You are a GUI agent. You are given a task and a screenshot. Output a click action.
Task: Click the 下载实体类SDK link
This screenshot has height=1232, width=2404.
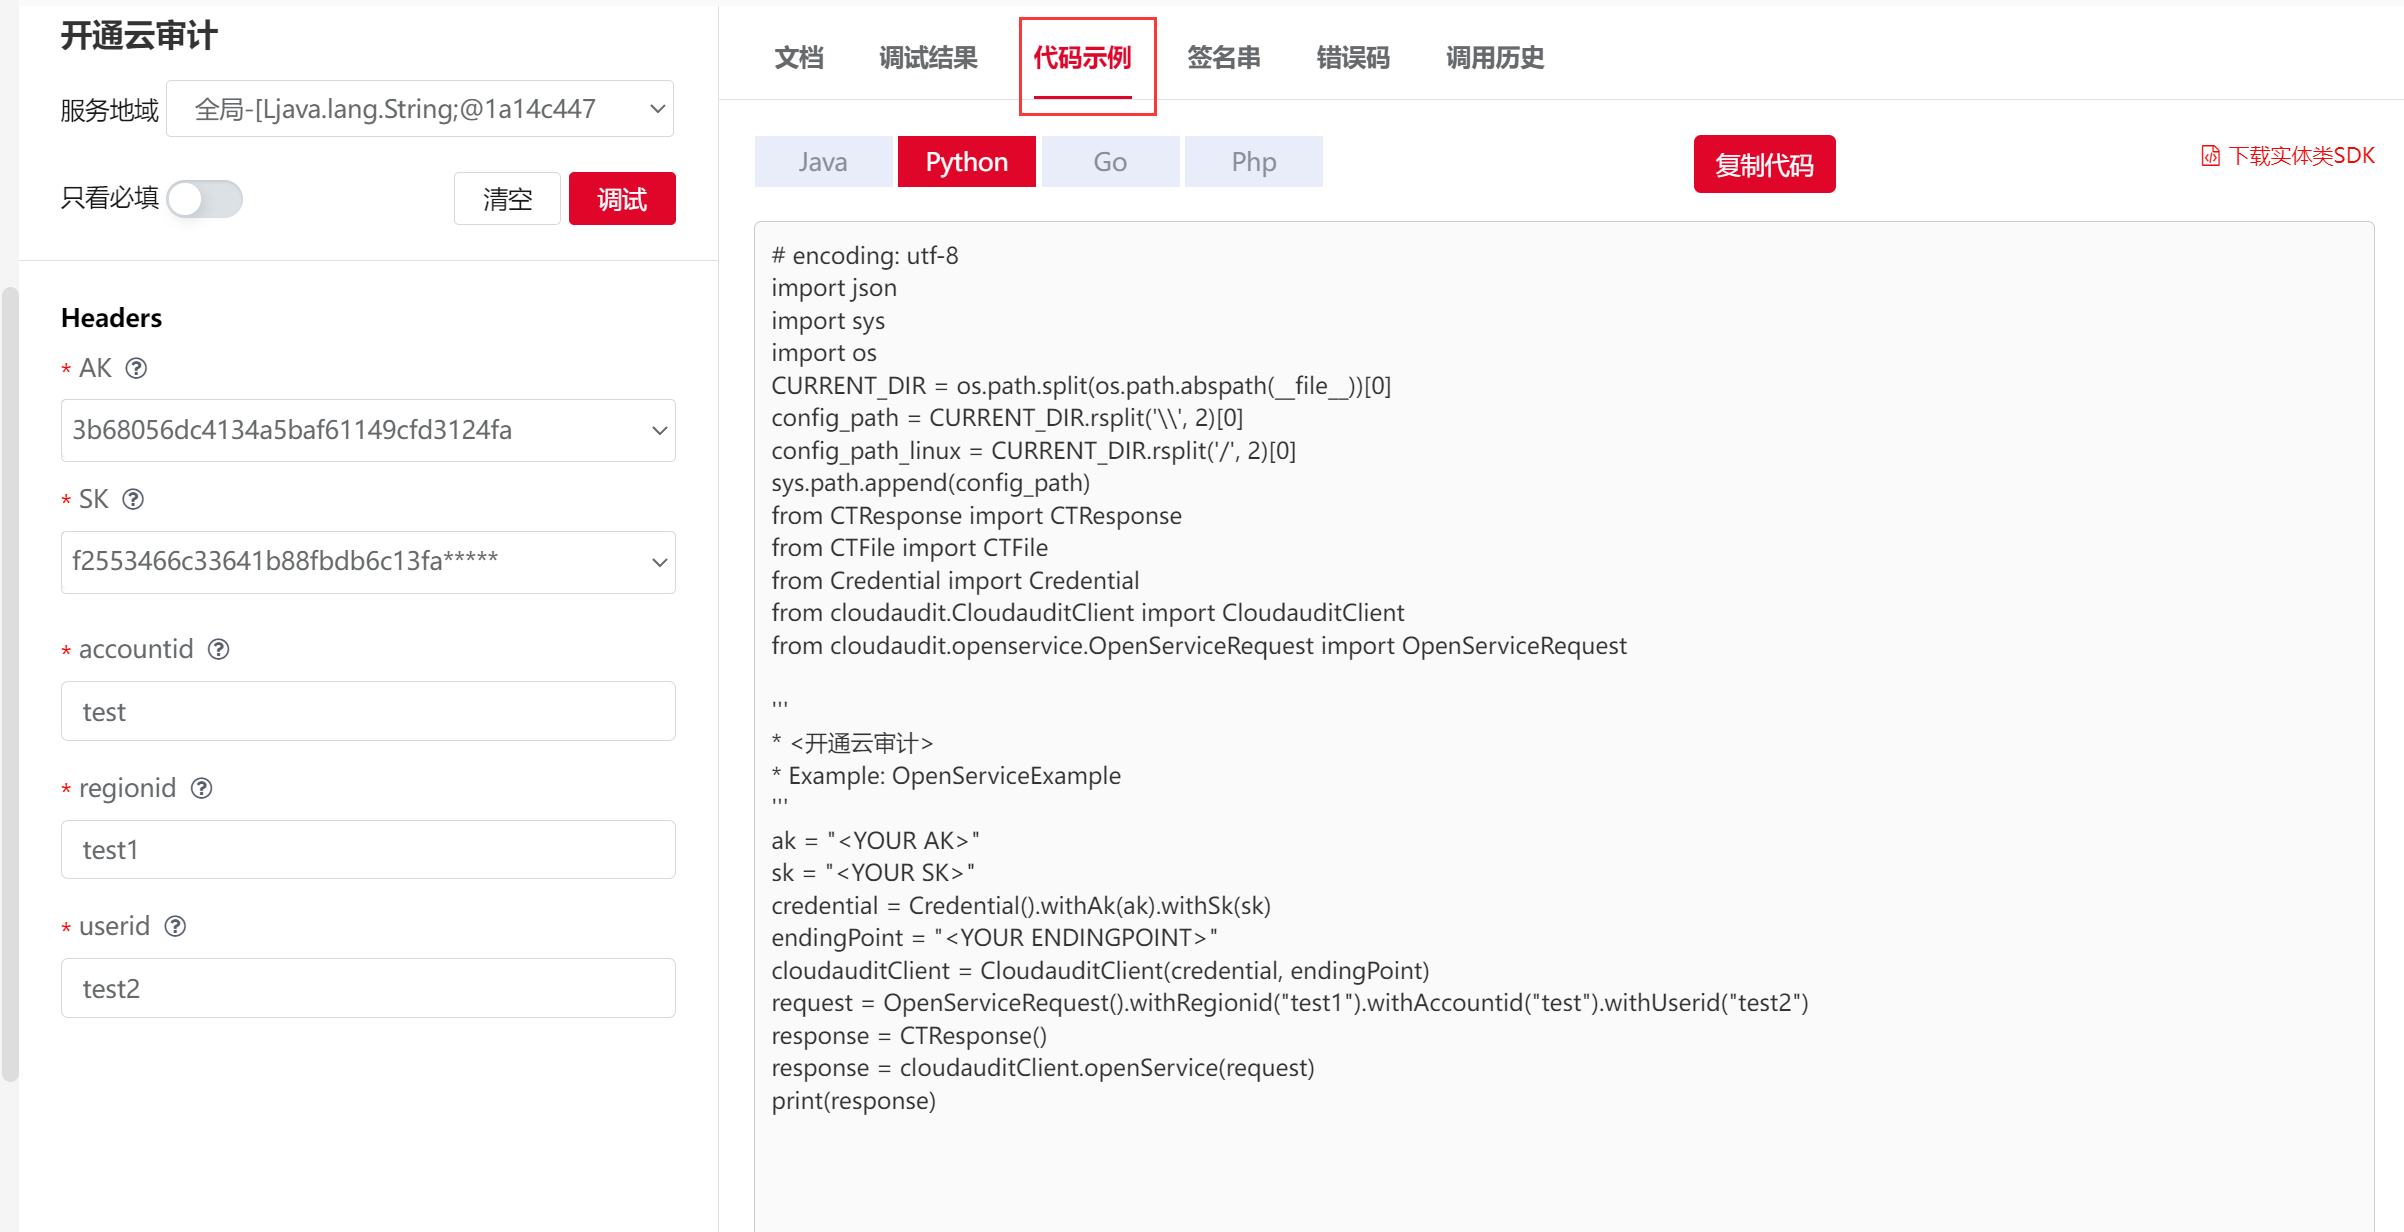[x=2301, y=156]
